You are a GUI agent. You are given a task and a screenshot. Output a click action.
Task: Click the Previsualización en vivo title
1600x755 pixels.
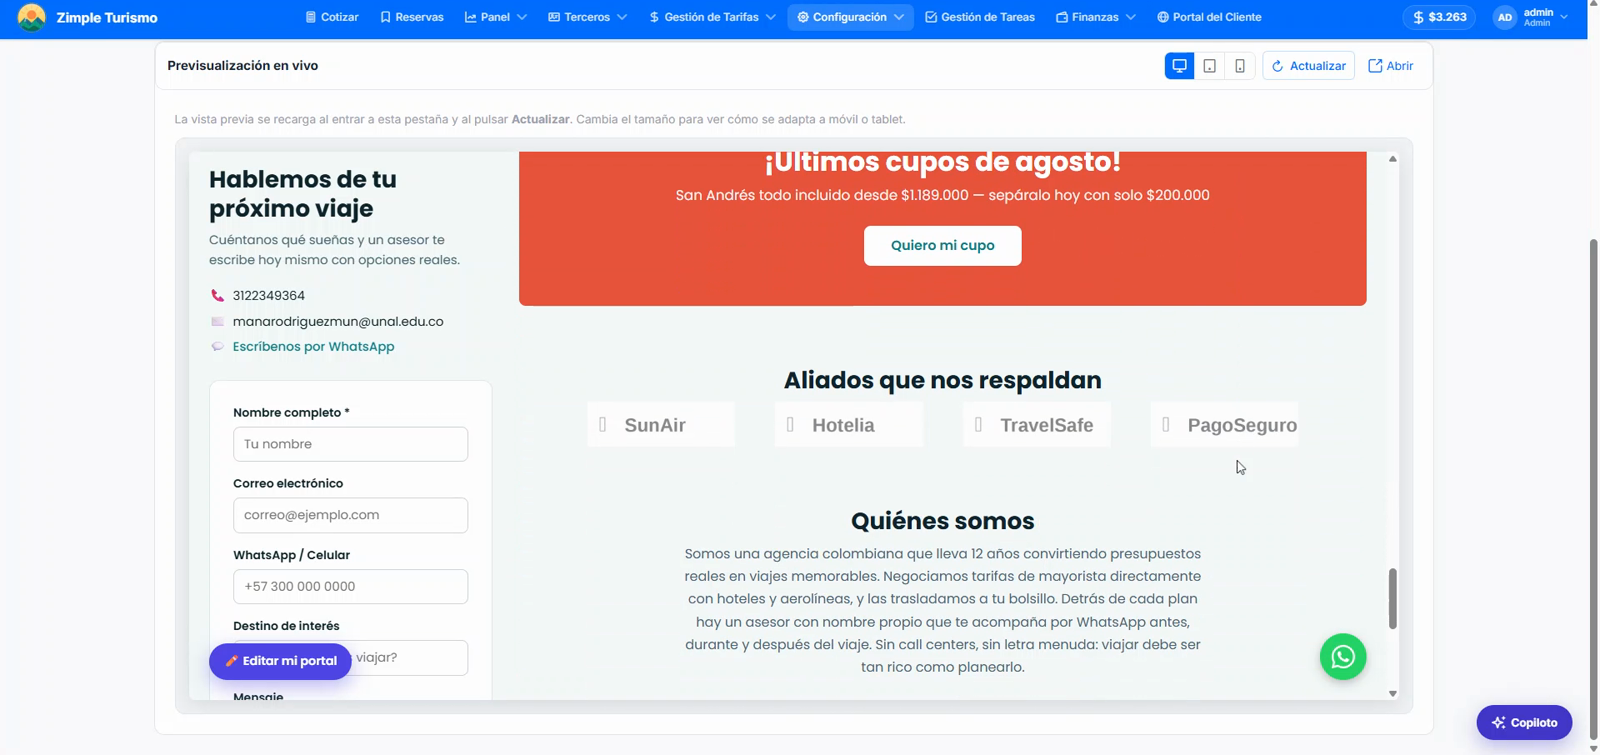click(x=243, y=66)
